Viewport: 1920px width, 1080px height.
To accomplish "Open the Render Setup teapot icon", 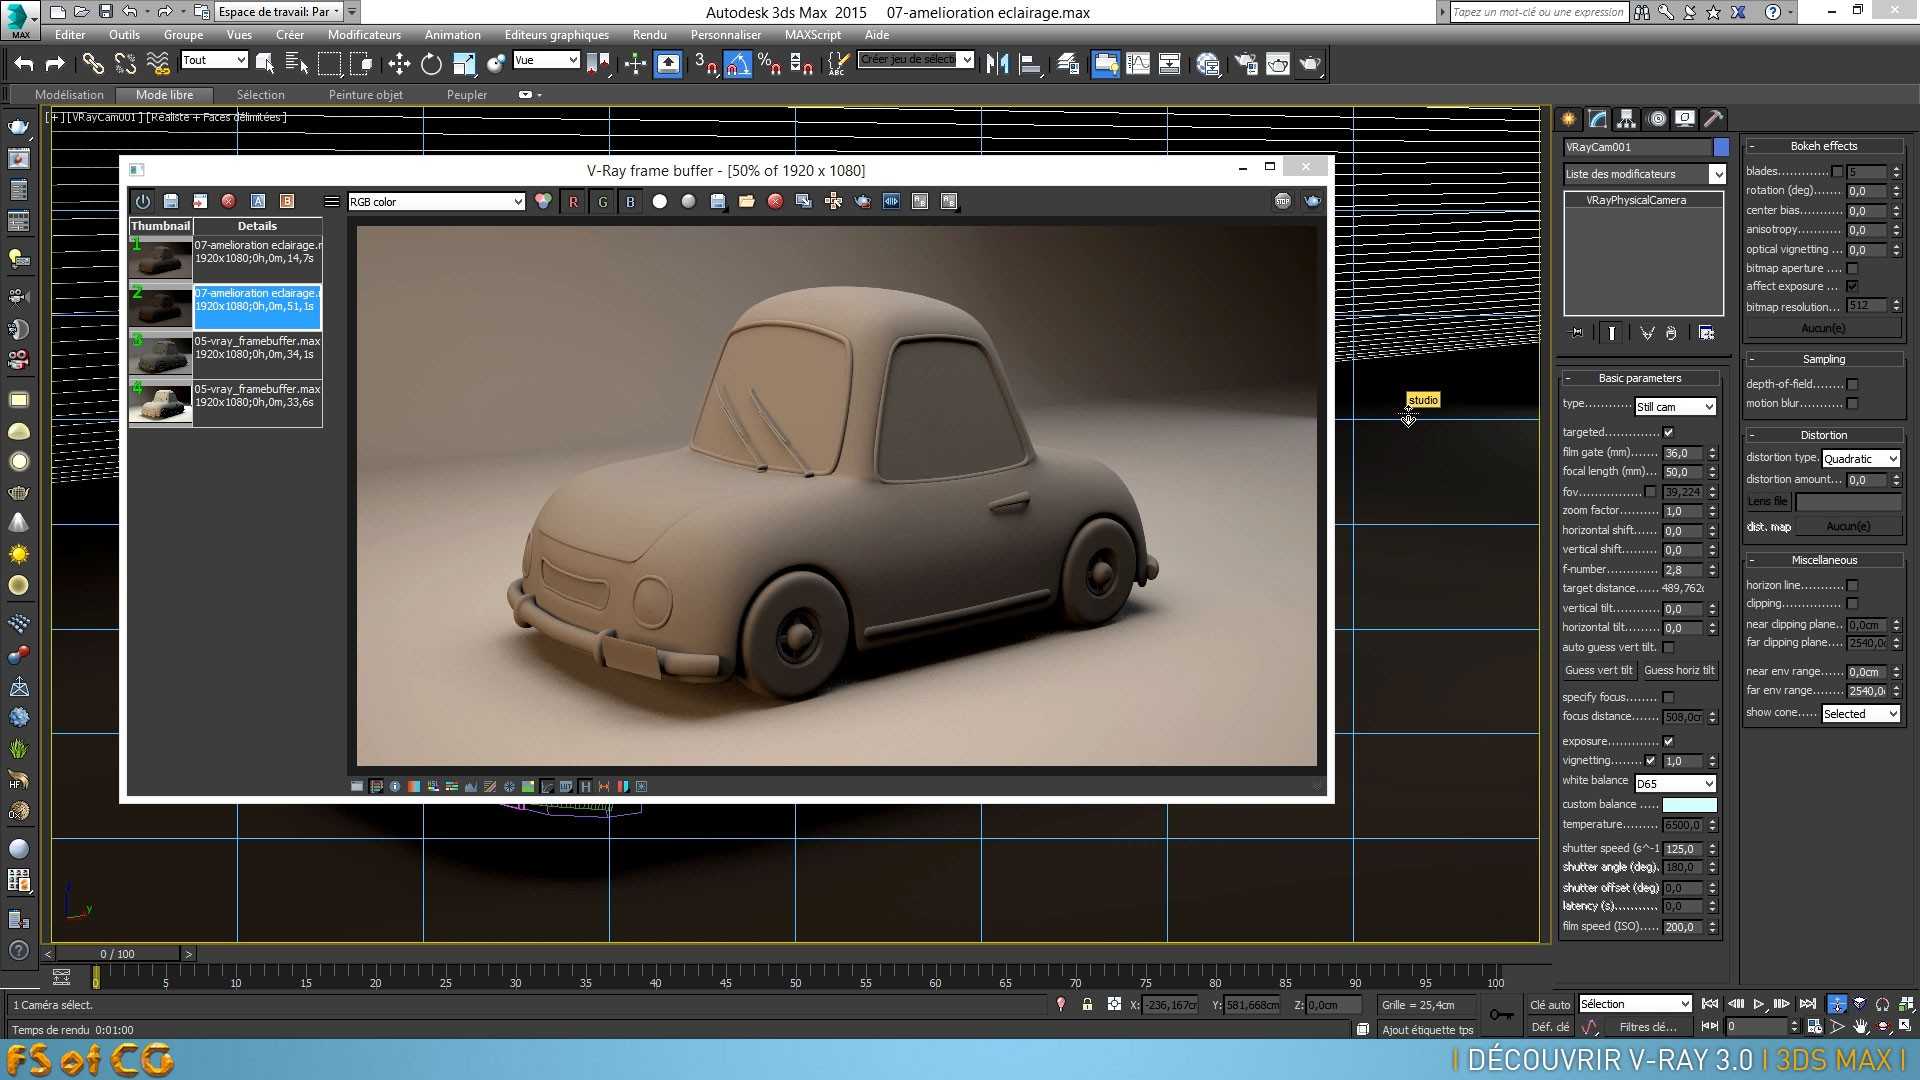I will 1246,64.
